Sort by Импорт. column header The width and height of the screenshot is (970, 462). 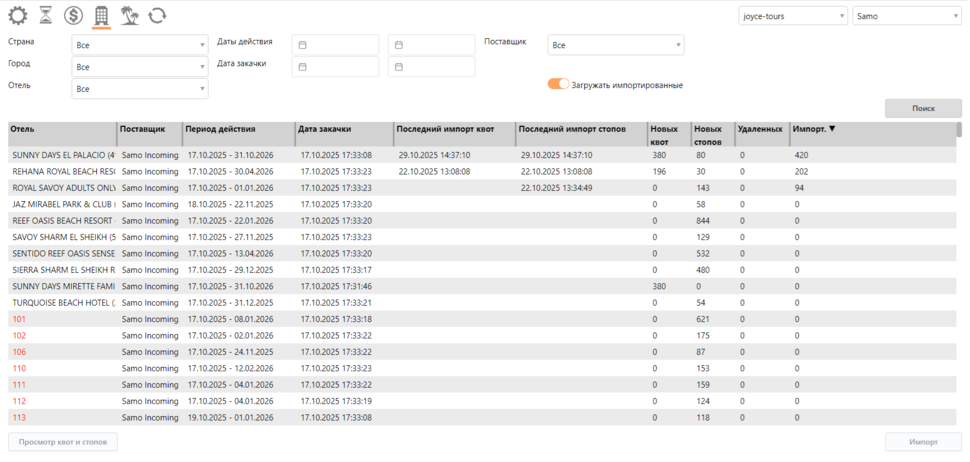[813, 129]
